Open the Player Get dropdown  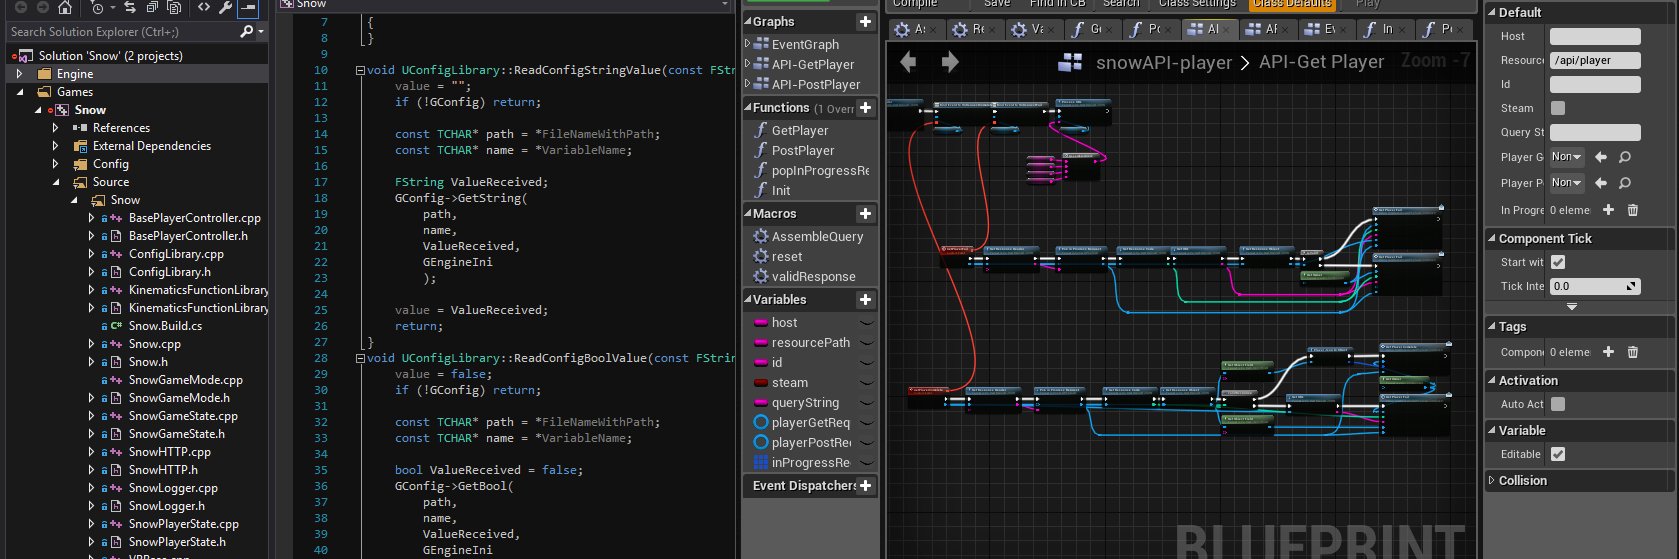pyautogui.click(x=1567, y=157)
